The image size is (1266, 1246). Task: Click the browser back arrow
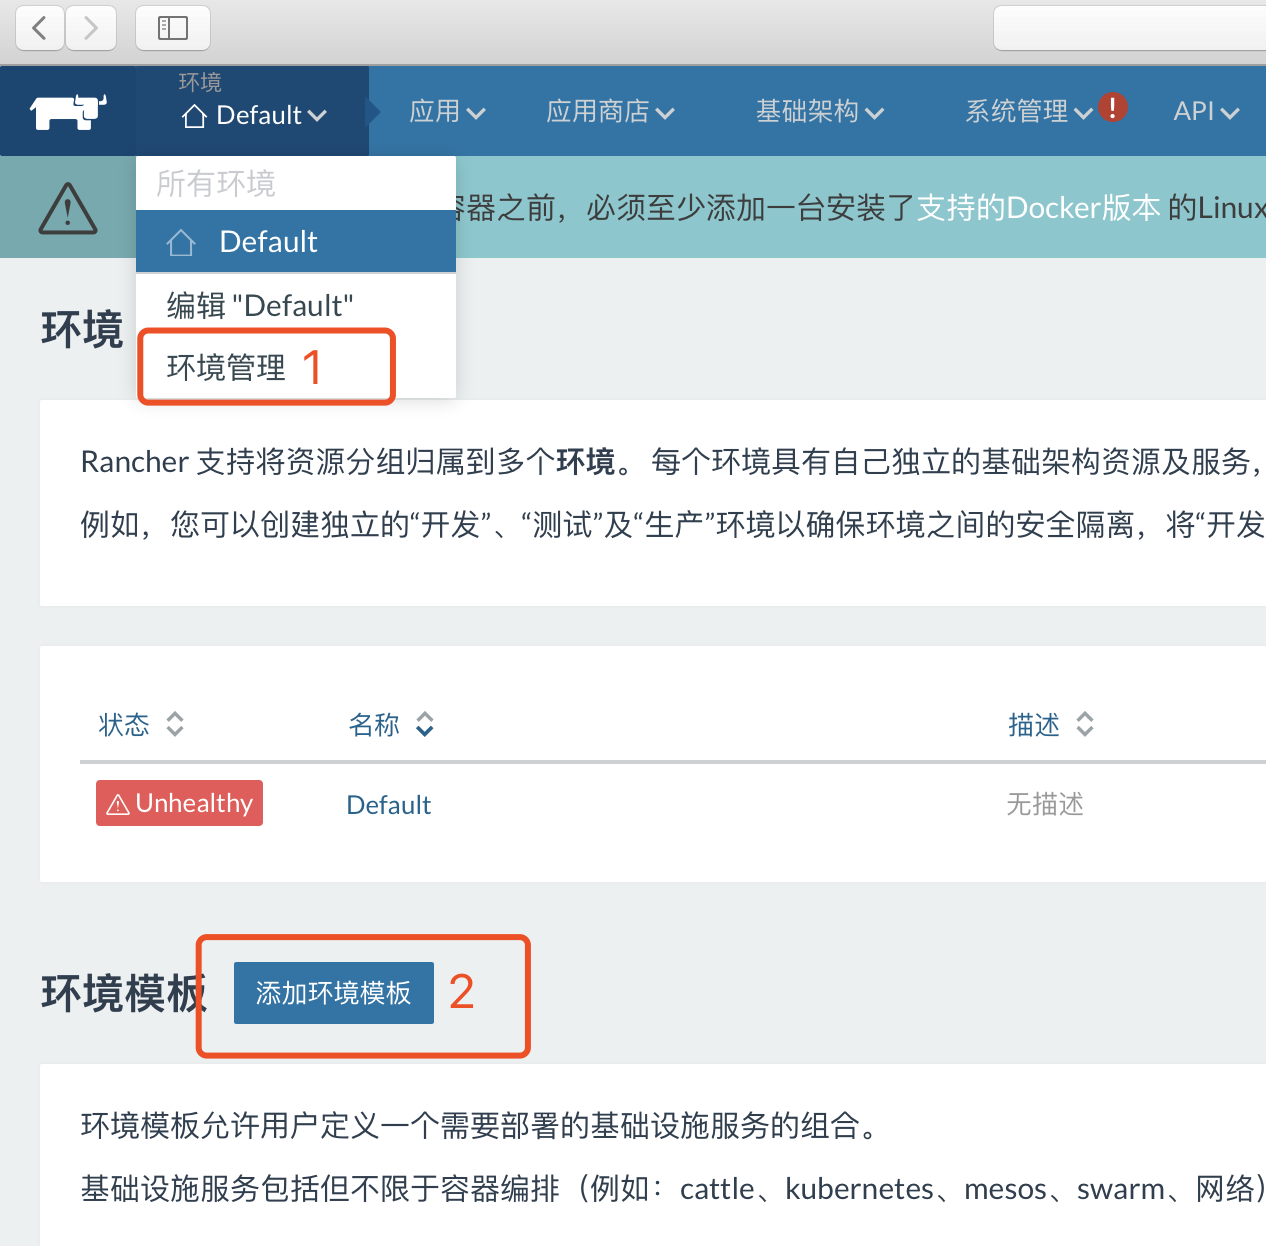39,28
